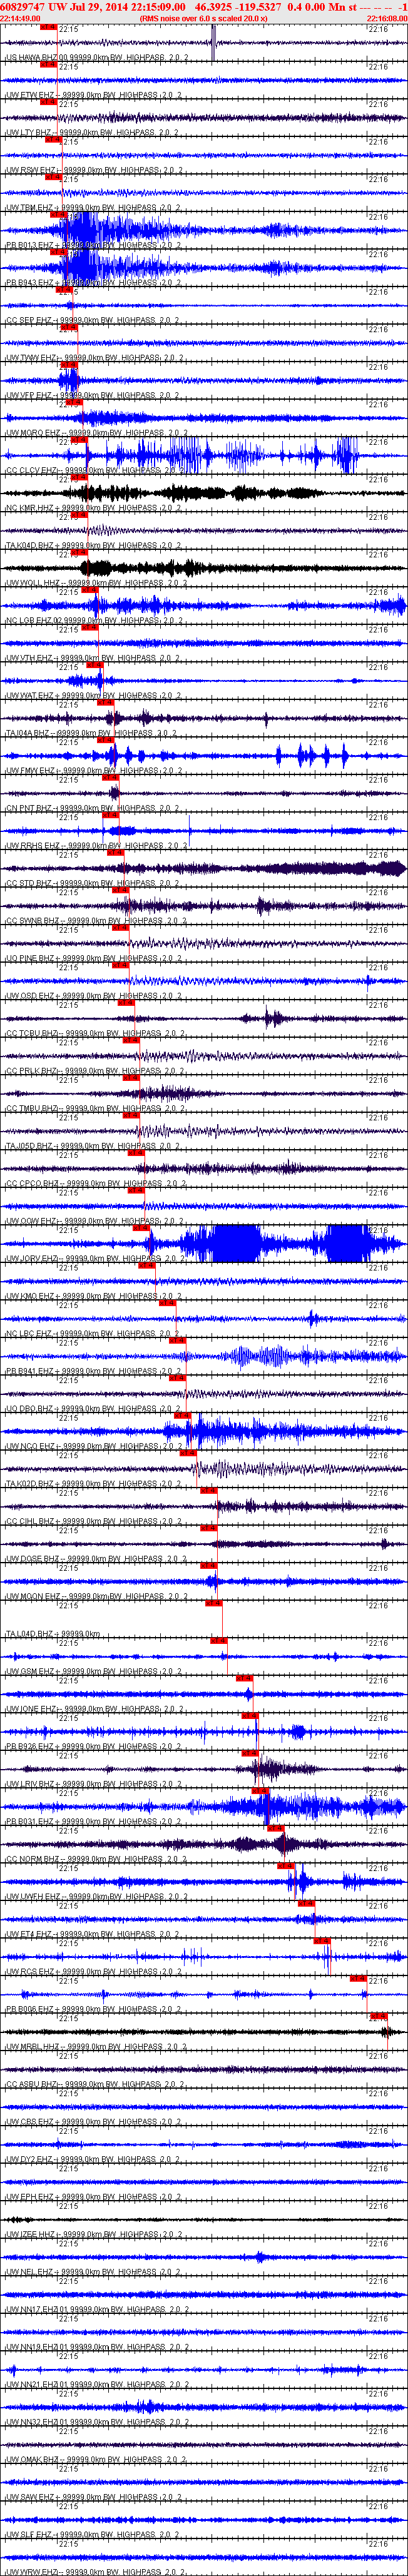
Task: Select the 'CC PRLK BHZ' trace label
Action: pos(31,1071)
